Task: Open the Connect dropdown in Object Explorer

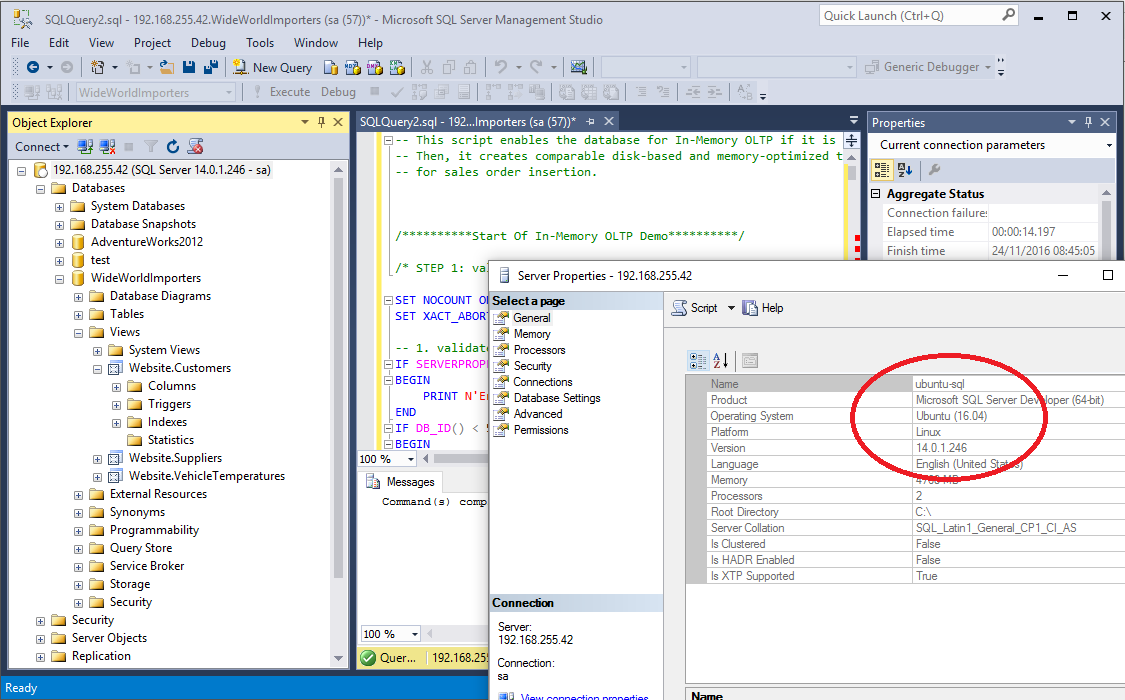Action: tap(42, 146)
